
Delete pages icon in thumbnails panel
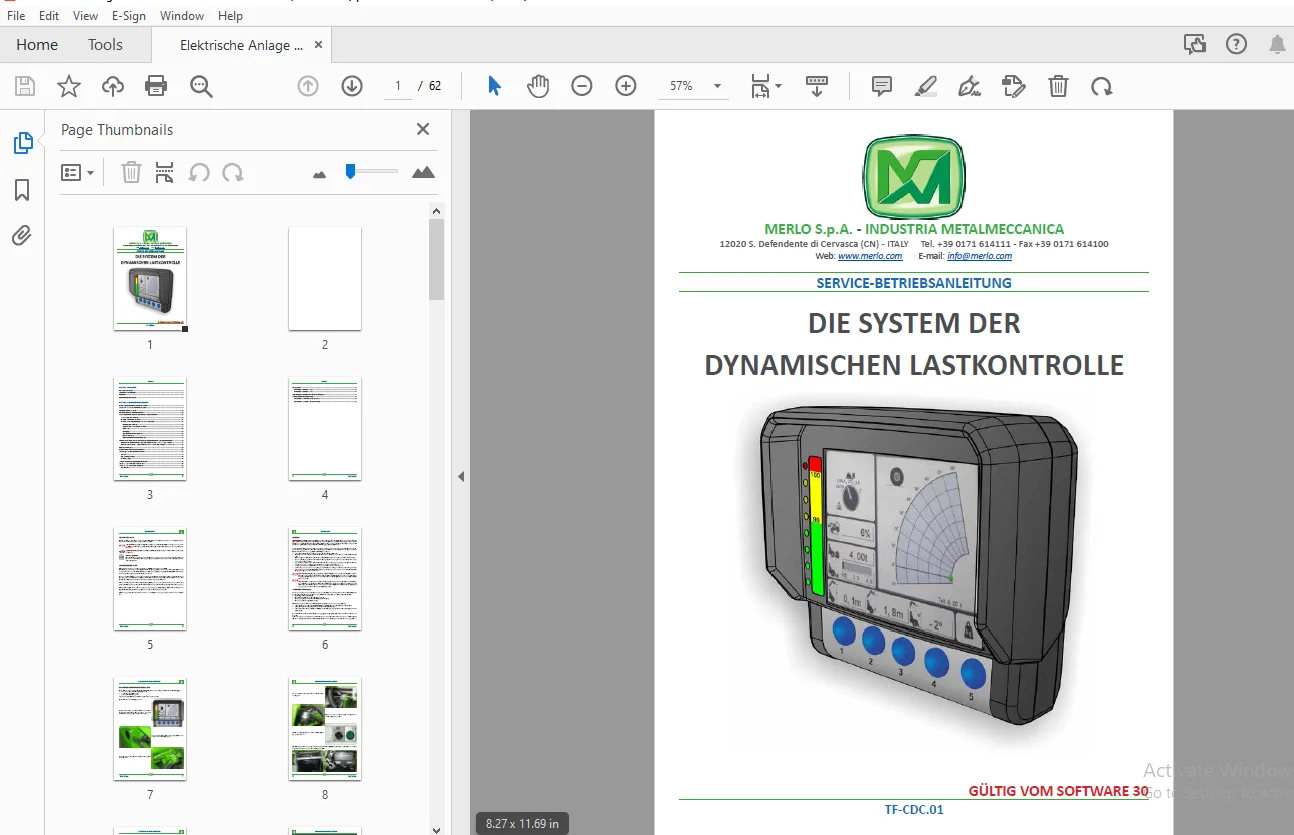(x=131, y=173)
